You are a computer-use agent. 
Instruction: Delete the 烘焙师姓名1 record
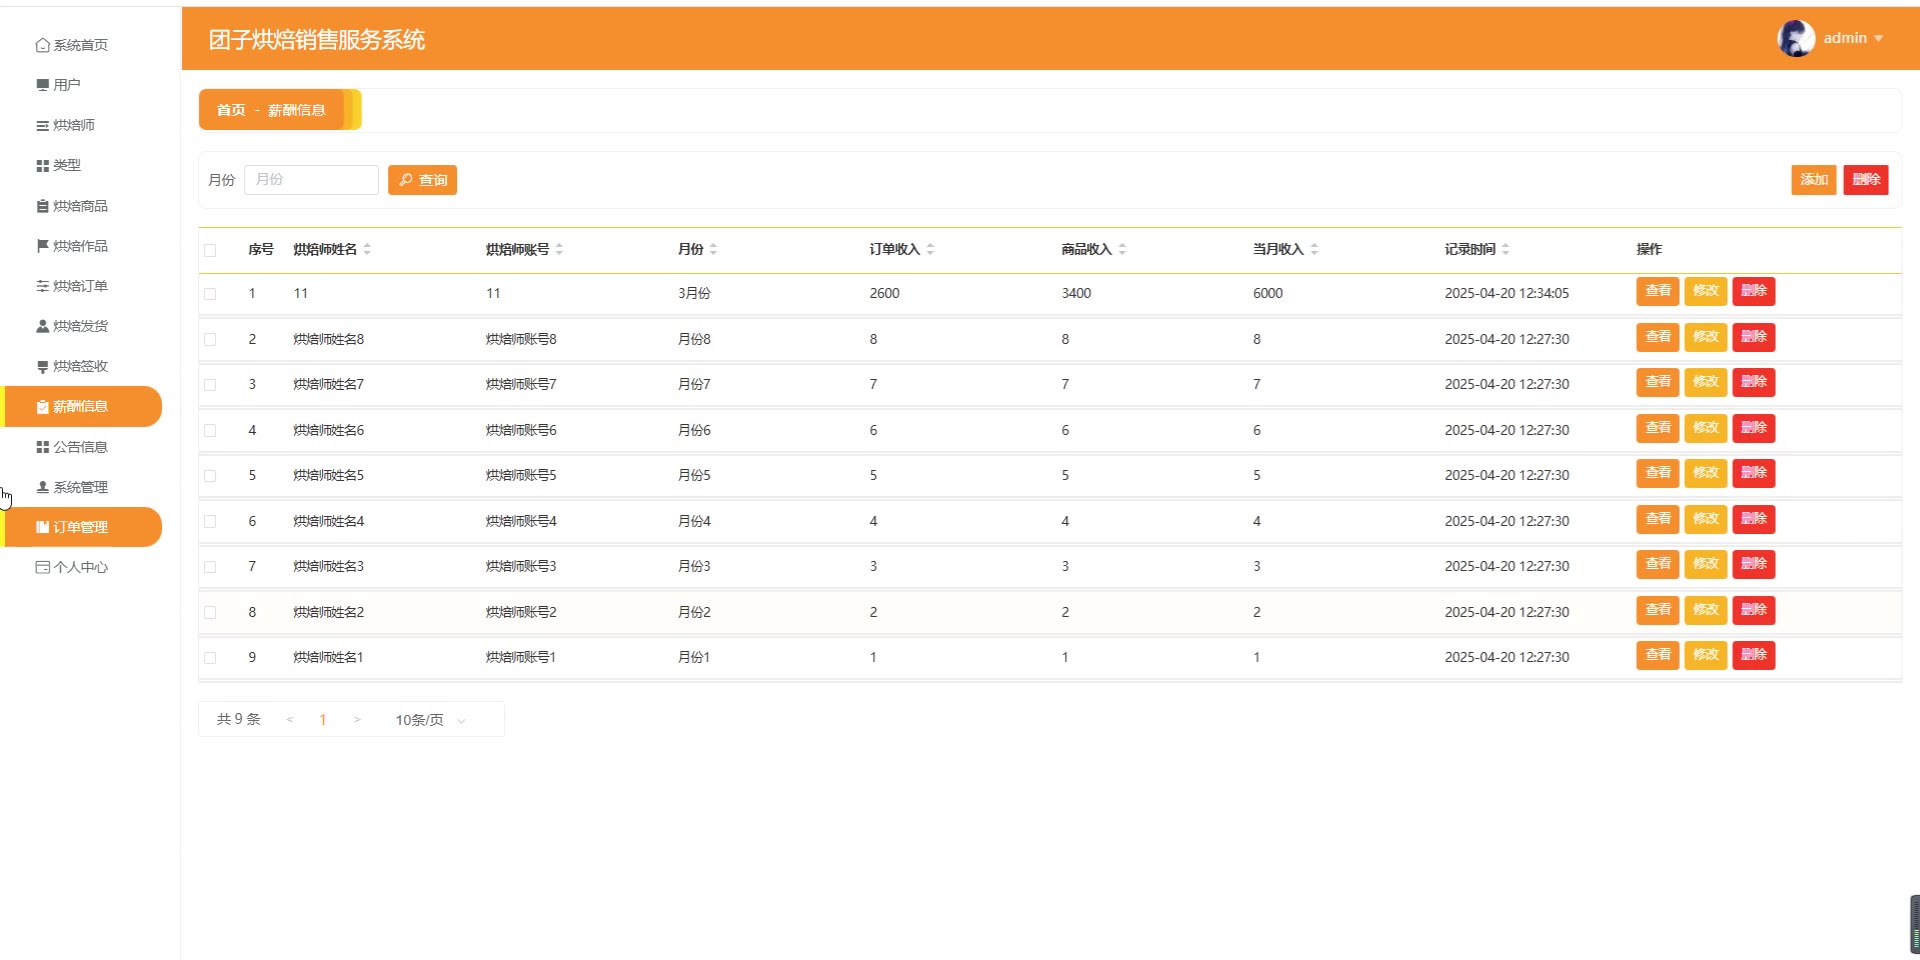(x=1754, y=655)
